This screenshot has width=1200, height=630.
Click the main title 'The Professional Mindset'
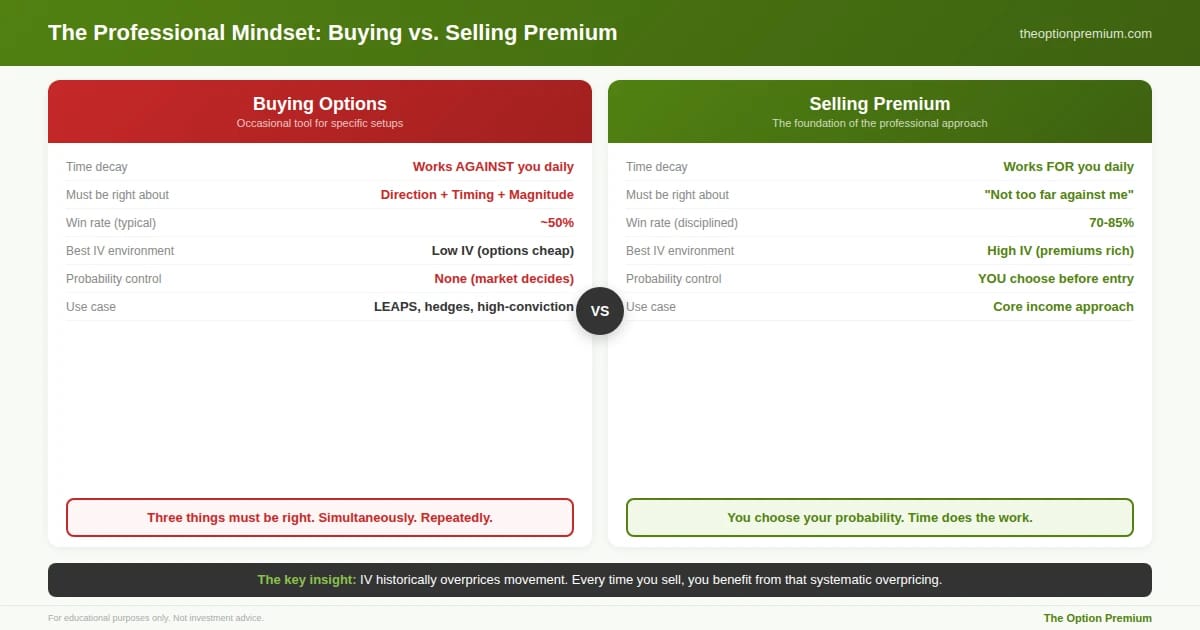332,33
